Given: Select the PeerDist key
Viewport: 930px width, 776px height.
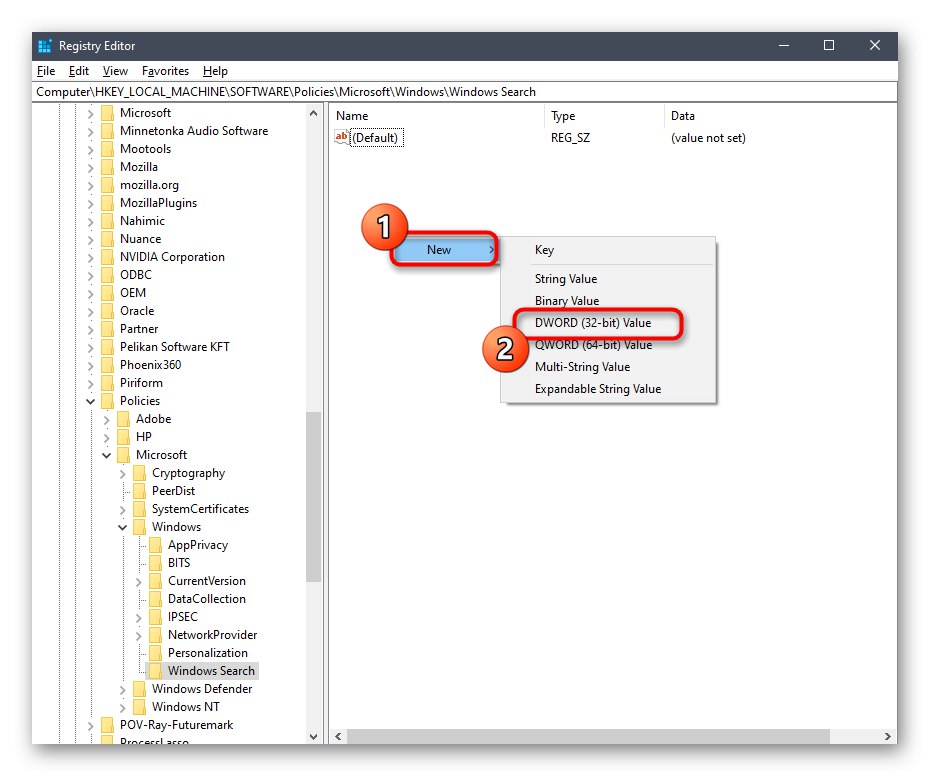Looking at the screenshot, I should tap(173, 491).
